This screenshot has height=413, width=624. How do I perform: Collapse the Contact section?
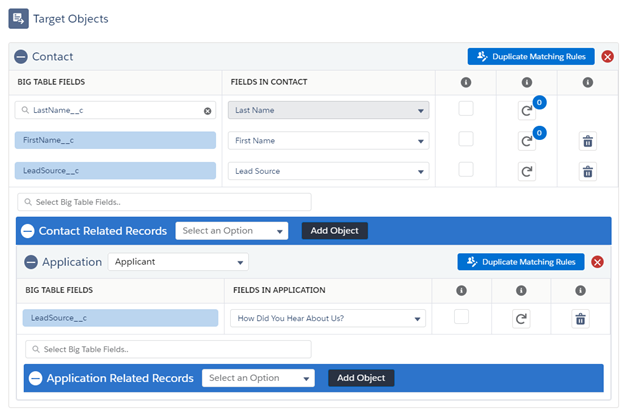pyautogui.click(x=21, y=57)
